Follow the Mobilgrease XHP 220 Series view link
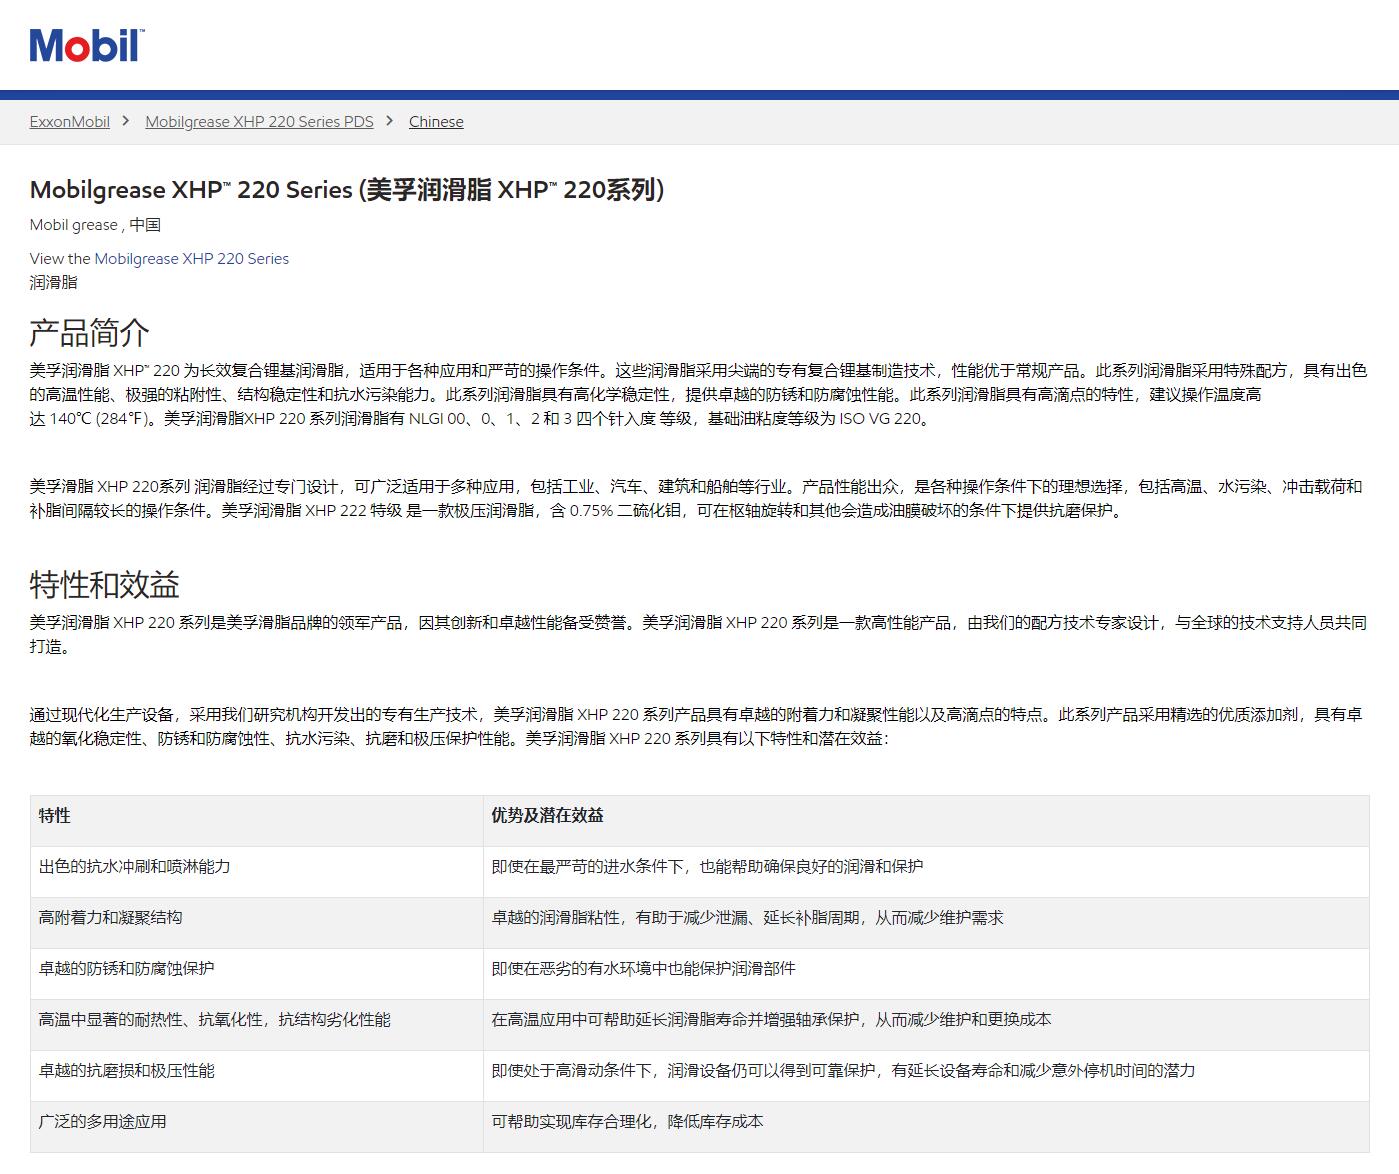 191,258
